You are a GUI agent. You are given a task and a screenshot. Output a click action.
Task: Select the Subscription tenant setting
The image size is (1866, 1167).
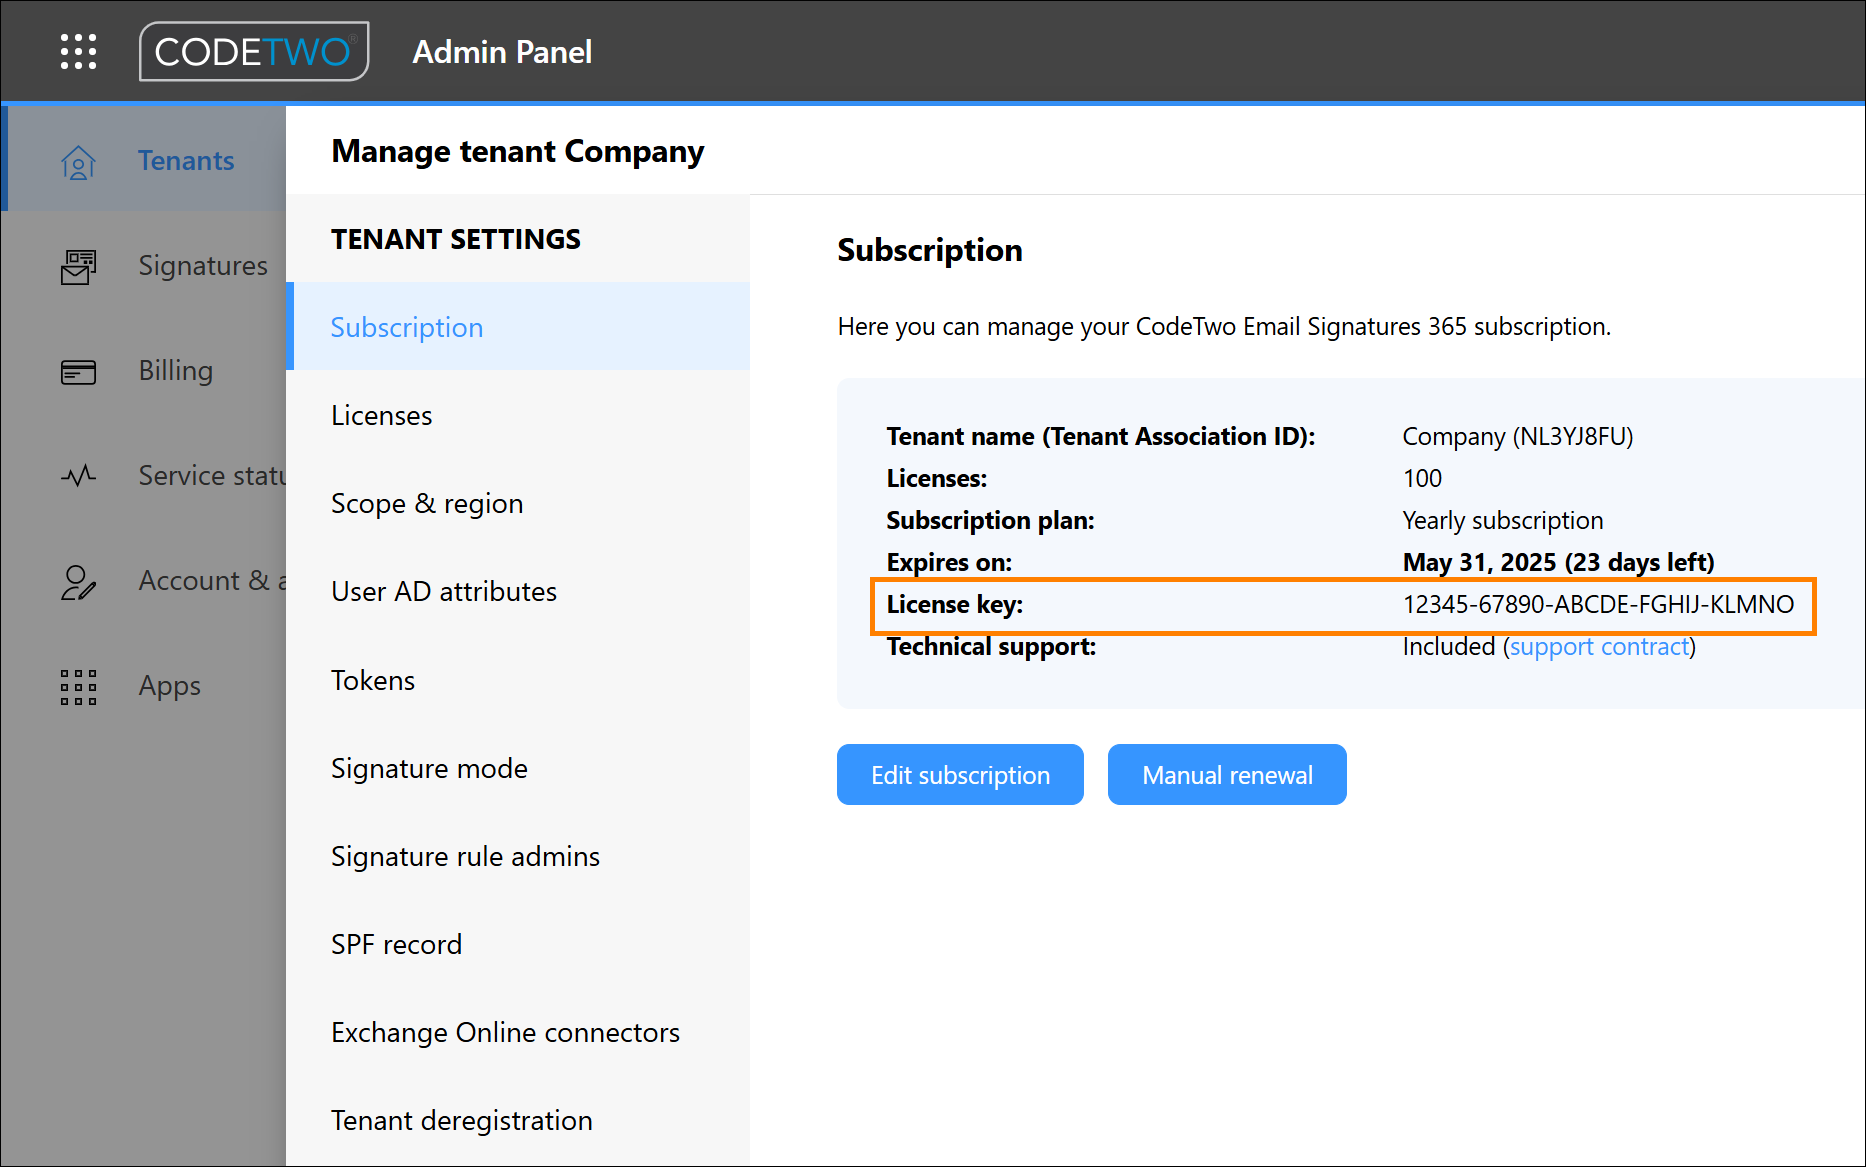point(518,327)
